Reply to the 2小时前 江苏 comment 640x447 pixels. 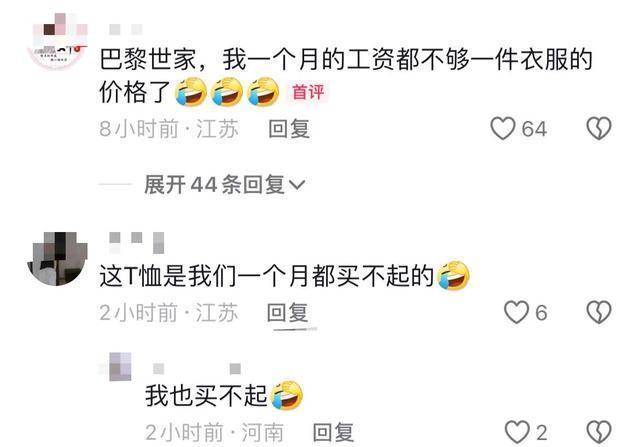click(x=287, y=313)
